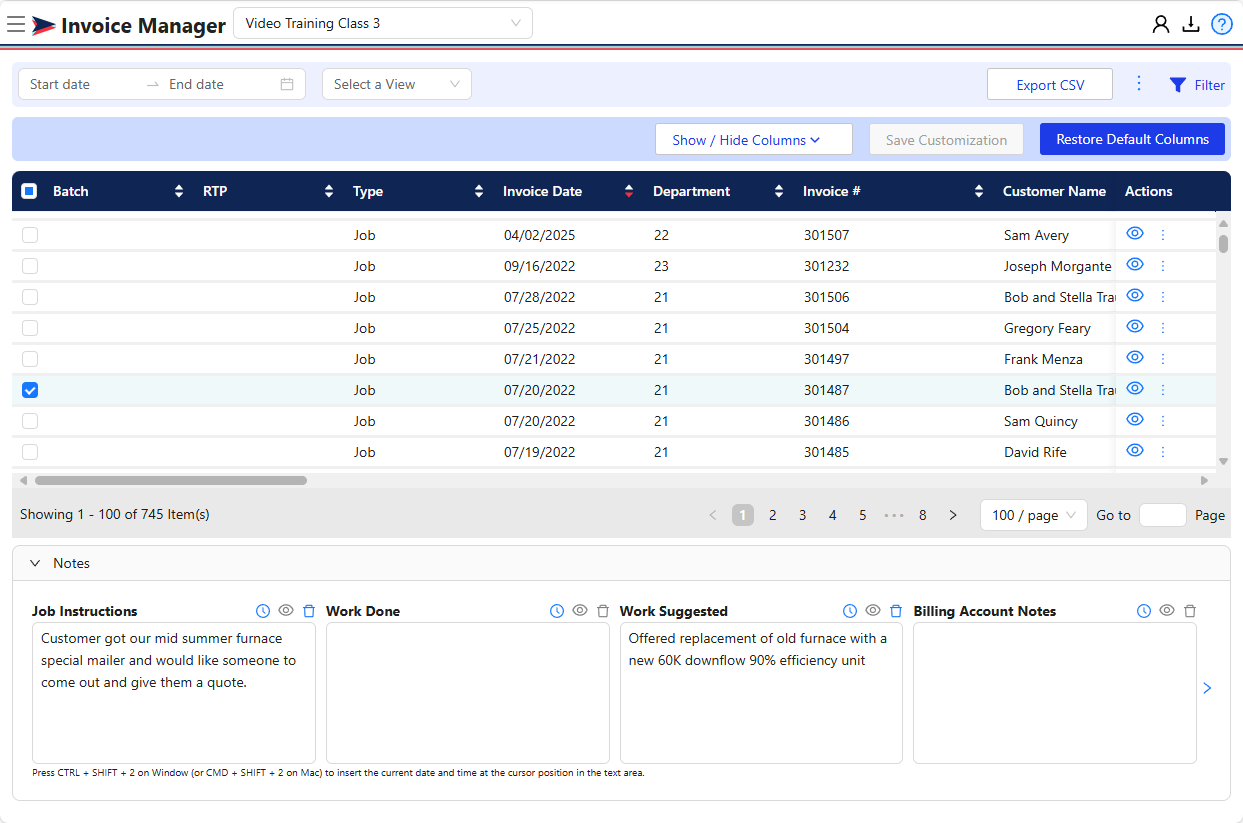
Task: Uncheck the row for invoice 301487
Action: tap(30, 390)
